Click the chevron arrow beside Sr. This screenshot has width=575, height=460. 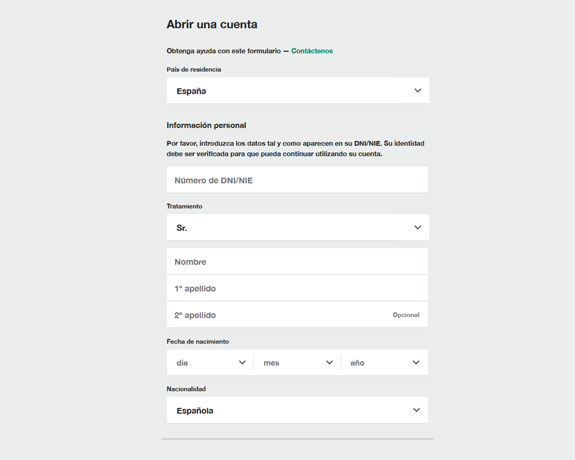(x=418, y=227)
